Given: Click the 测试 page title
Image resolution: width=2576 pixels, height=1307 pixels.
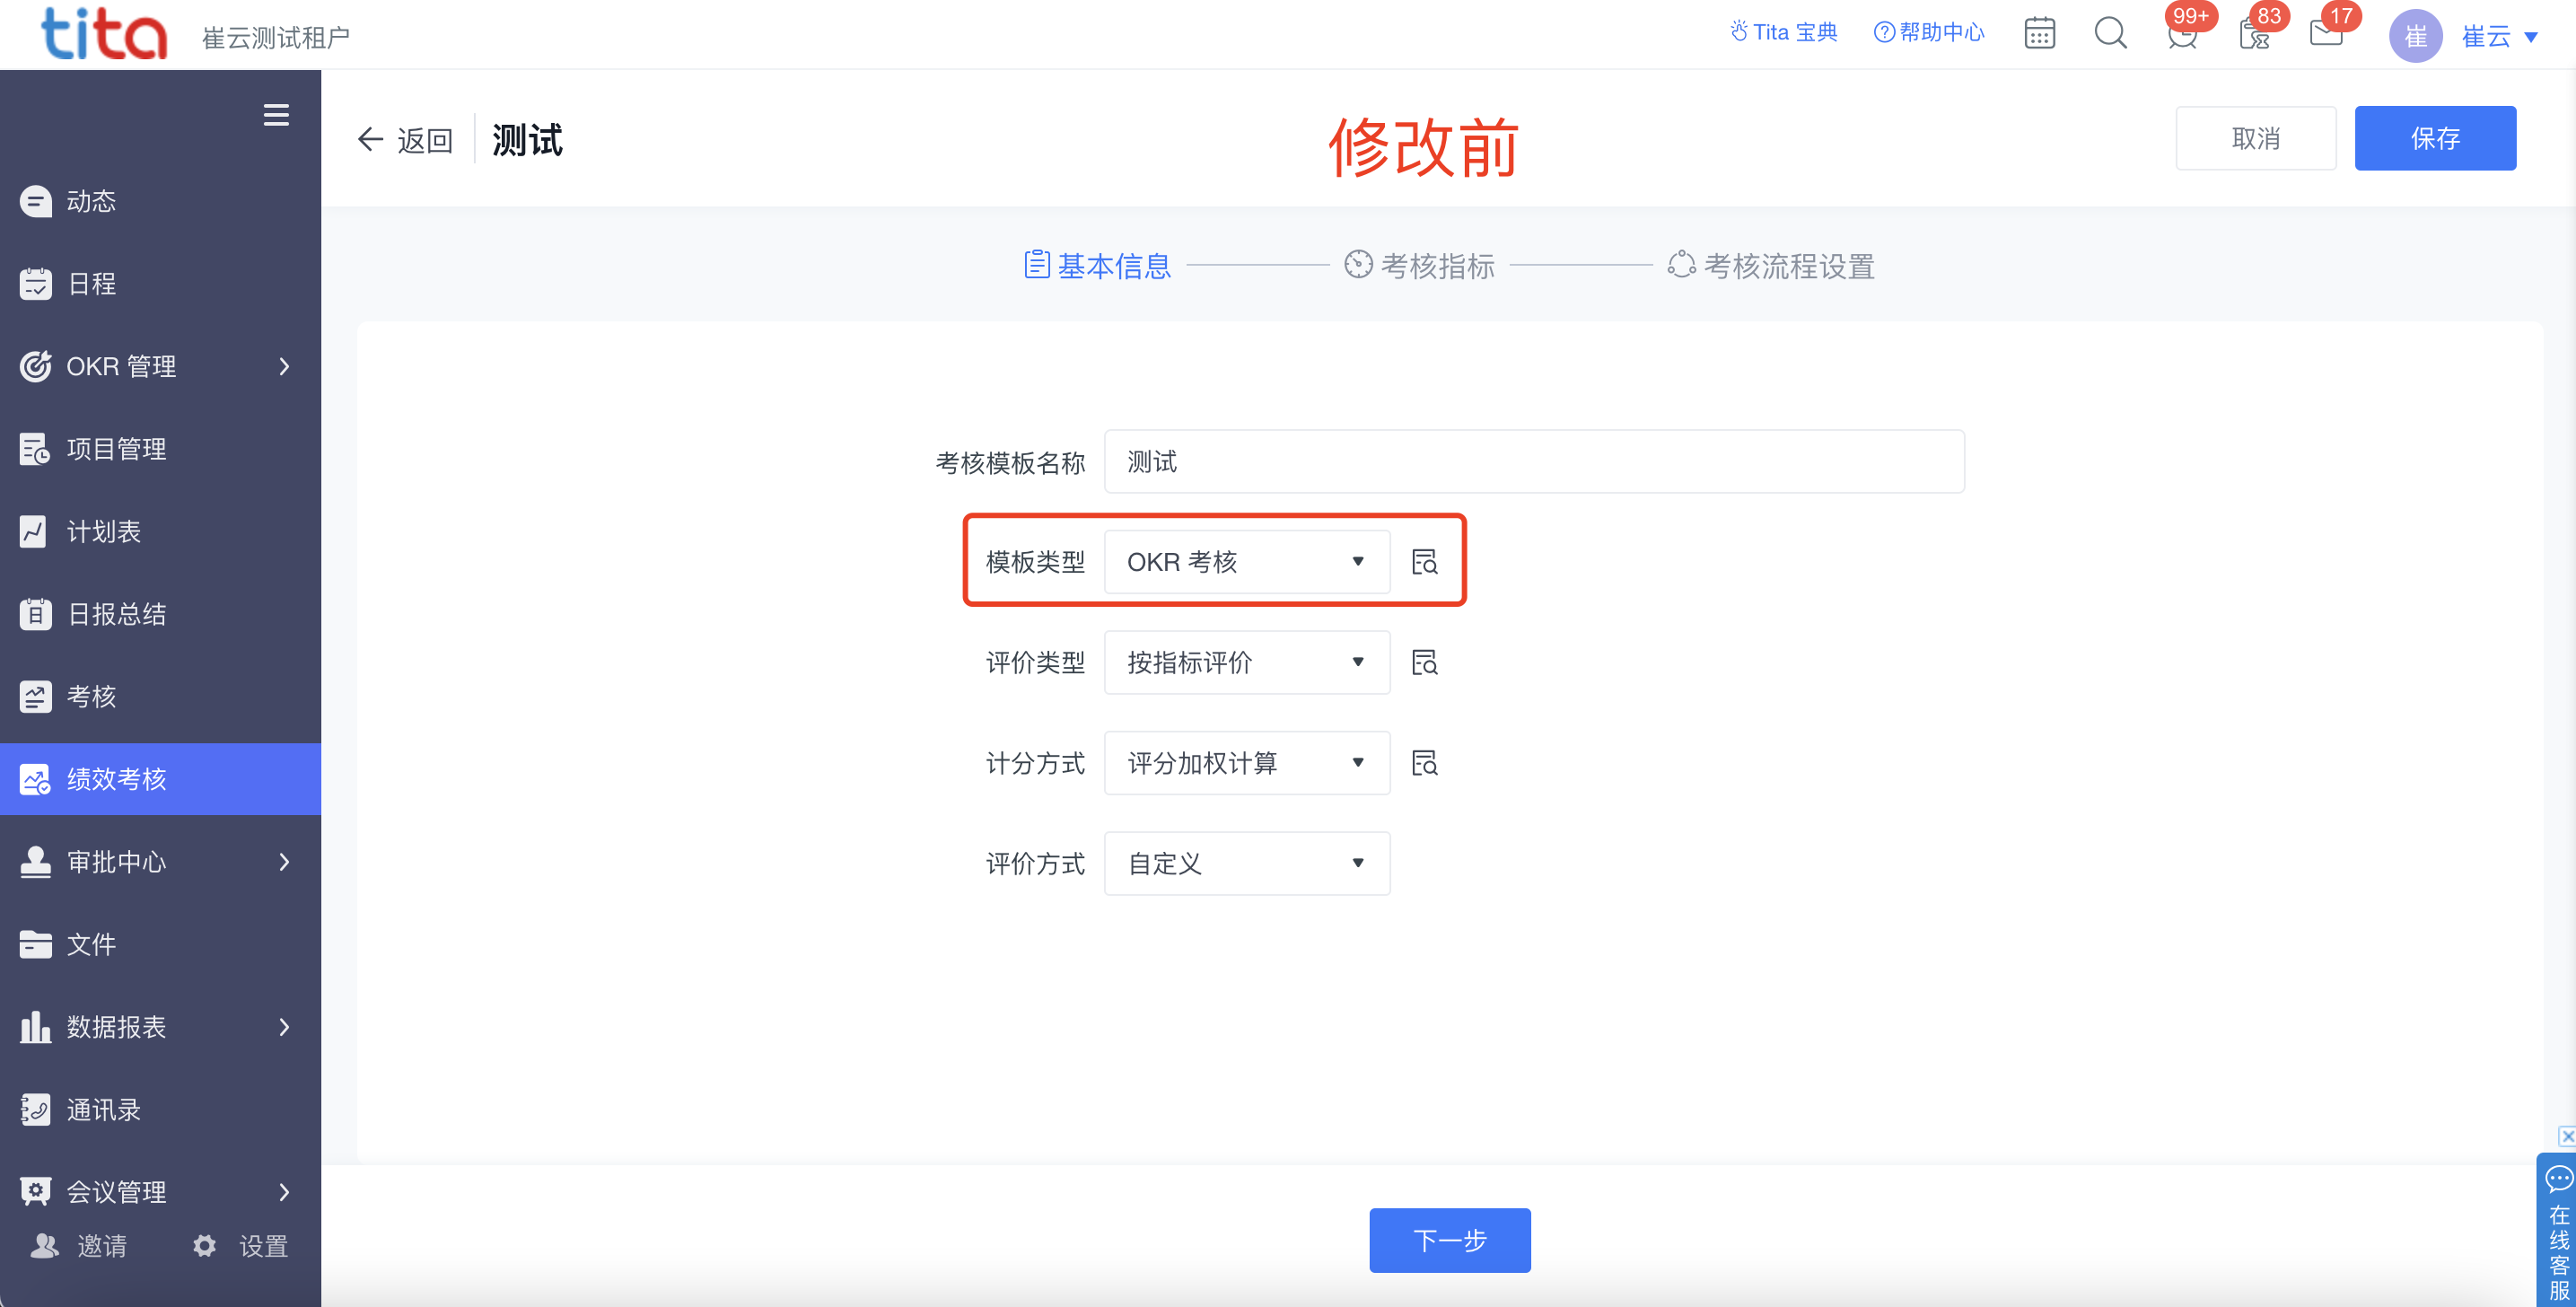Looking at the screenshot, I should click(527, 140).
